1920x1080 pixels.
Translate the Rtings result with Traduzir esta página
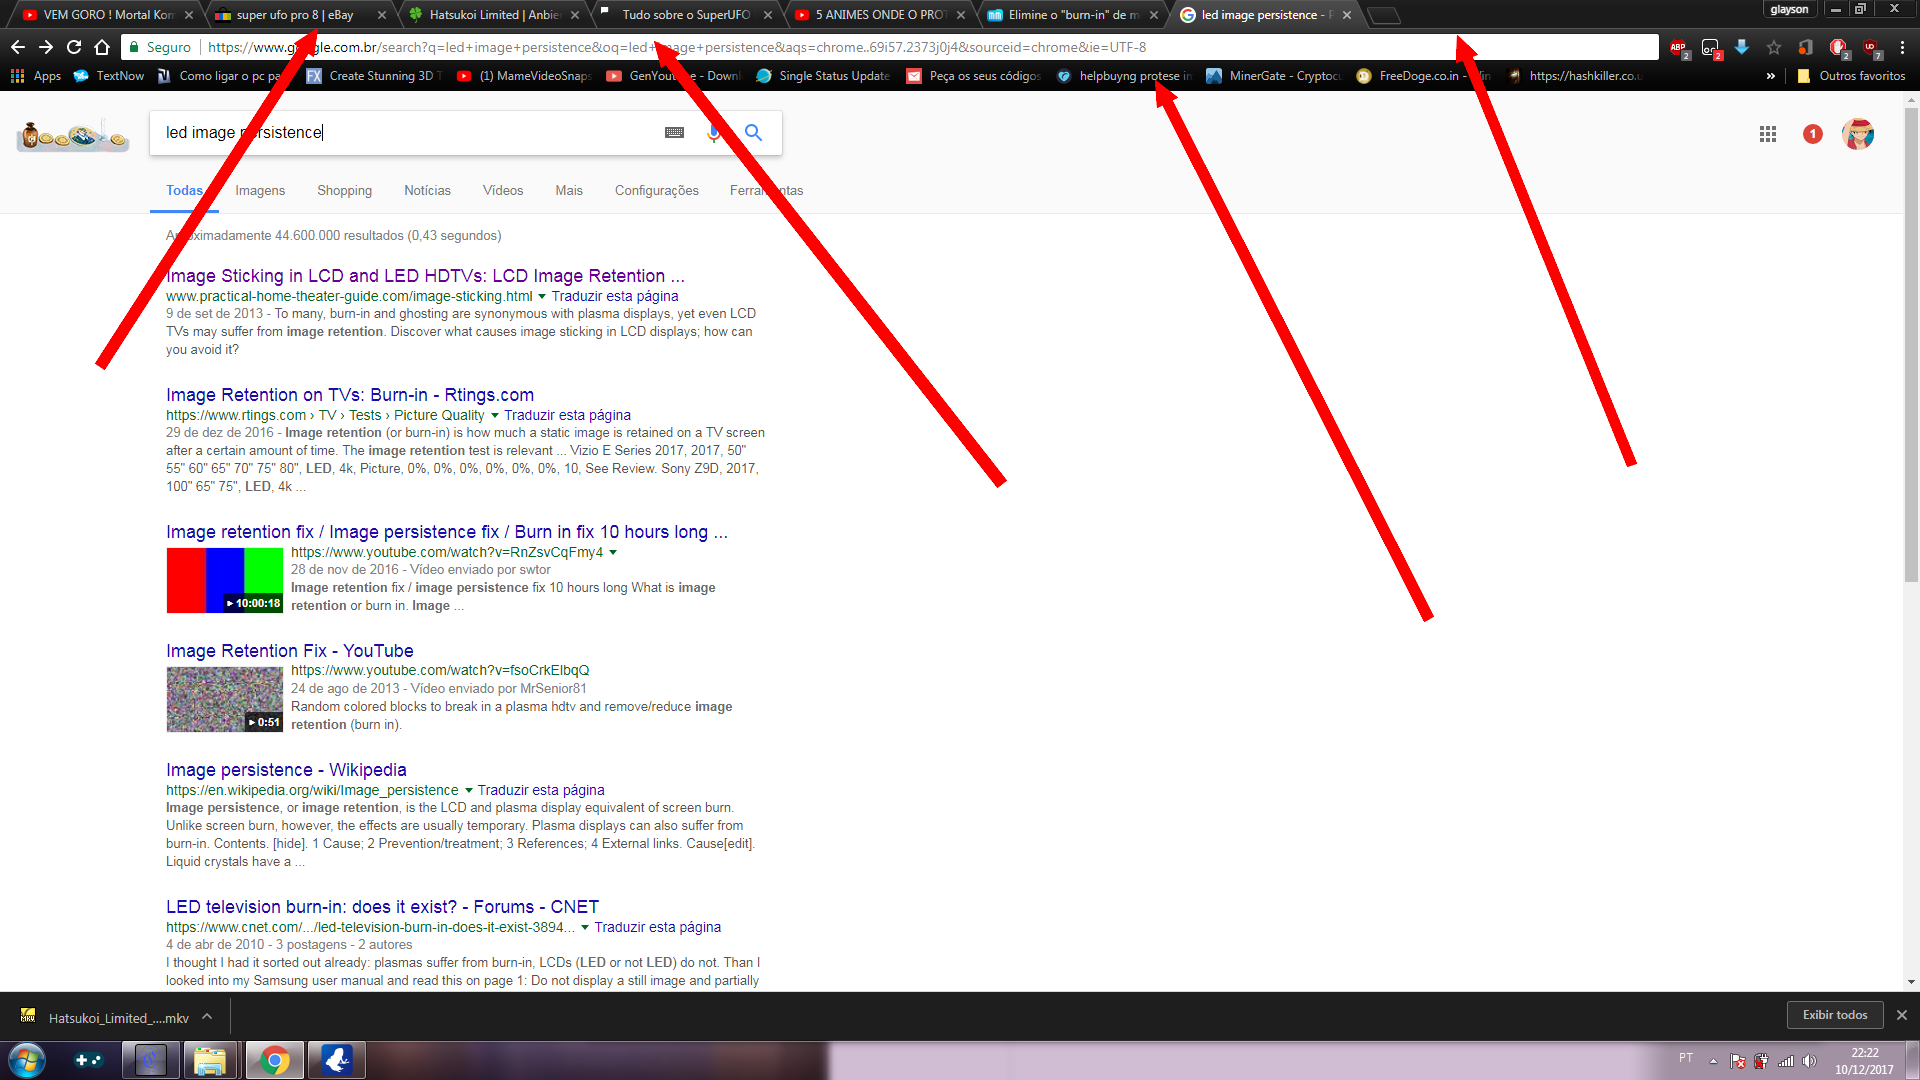tap(567, 415)
